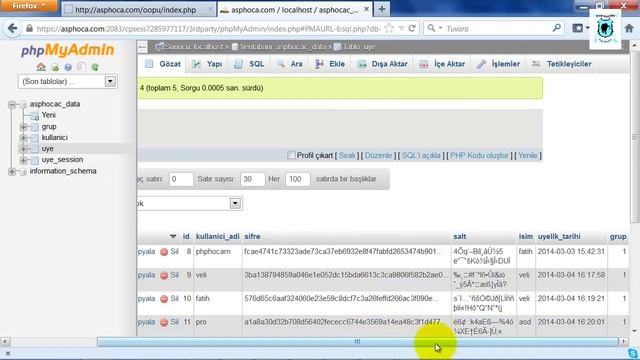Expand the uye table node
This screenshot has height=360, width=640.
coord(24,149)
